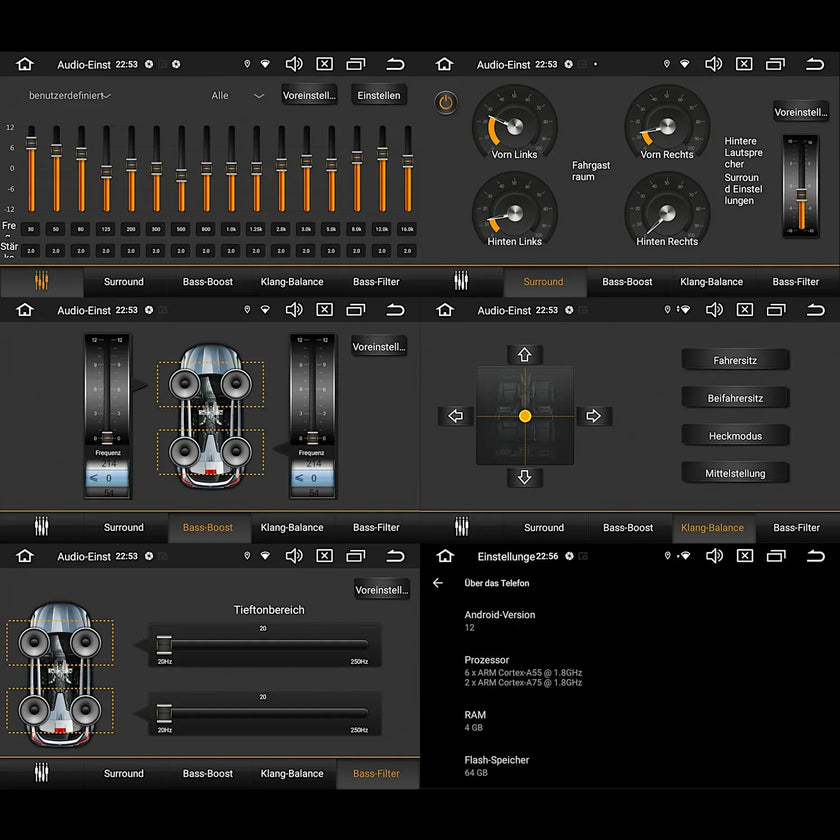
Task: Open the highlighted equalizer sliders tab icon
Action: [x=42, y=281]
